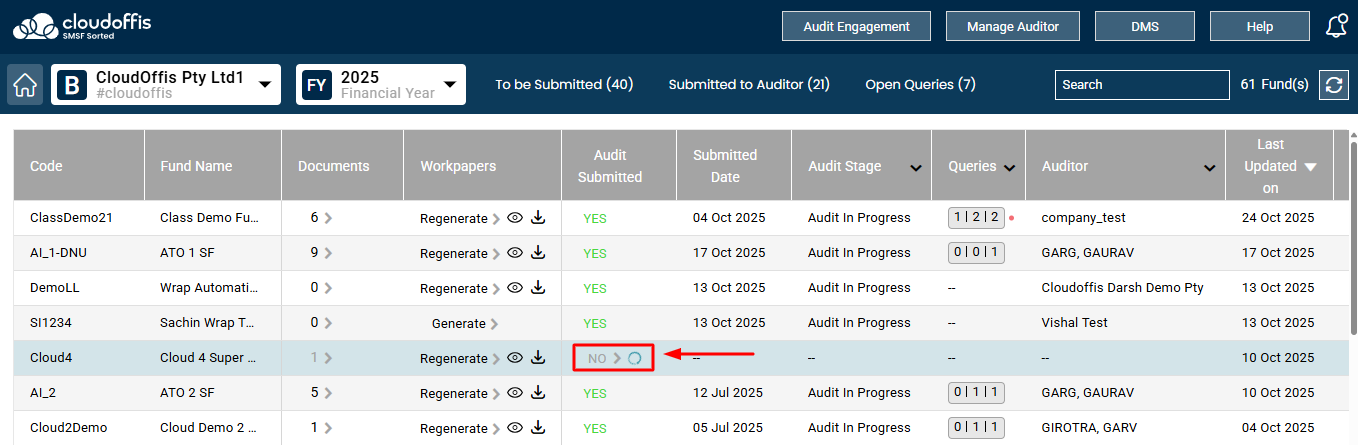Download workpapers for AI_2 fund

[538, 393]
